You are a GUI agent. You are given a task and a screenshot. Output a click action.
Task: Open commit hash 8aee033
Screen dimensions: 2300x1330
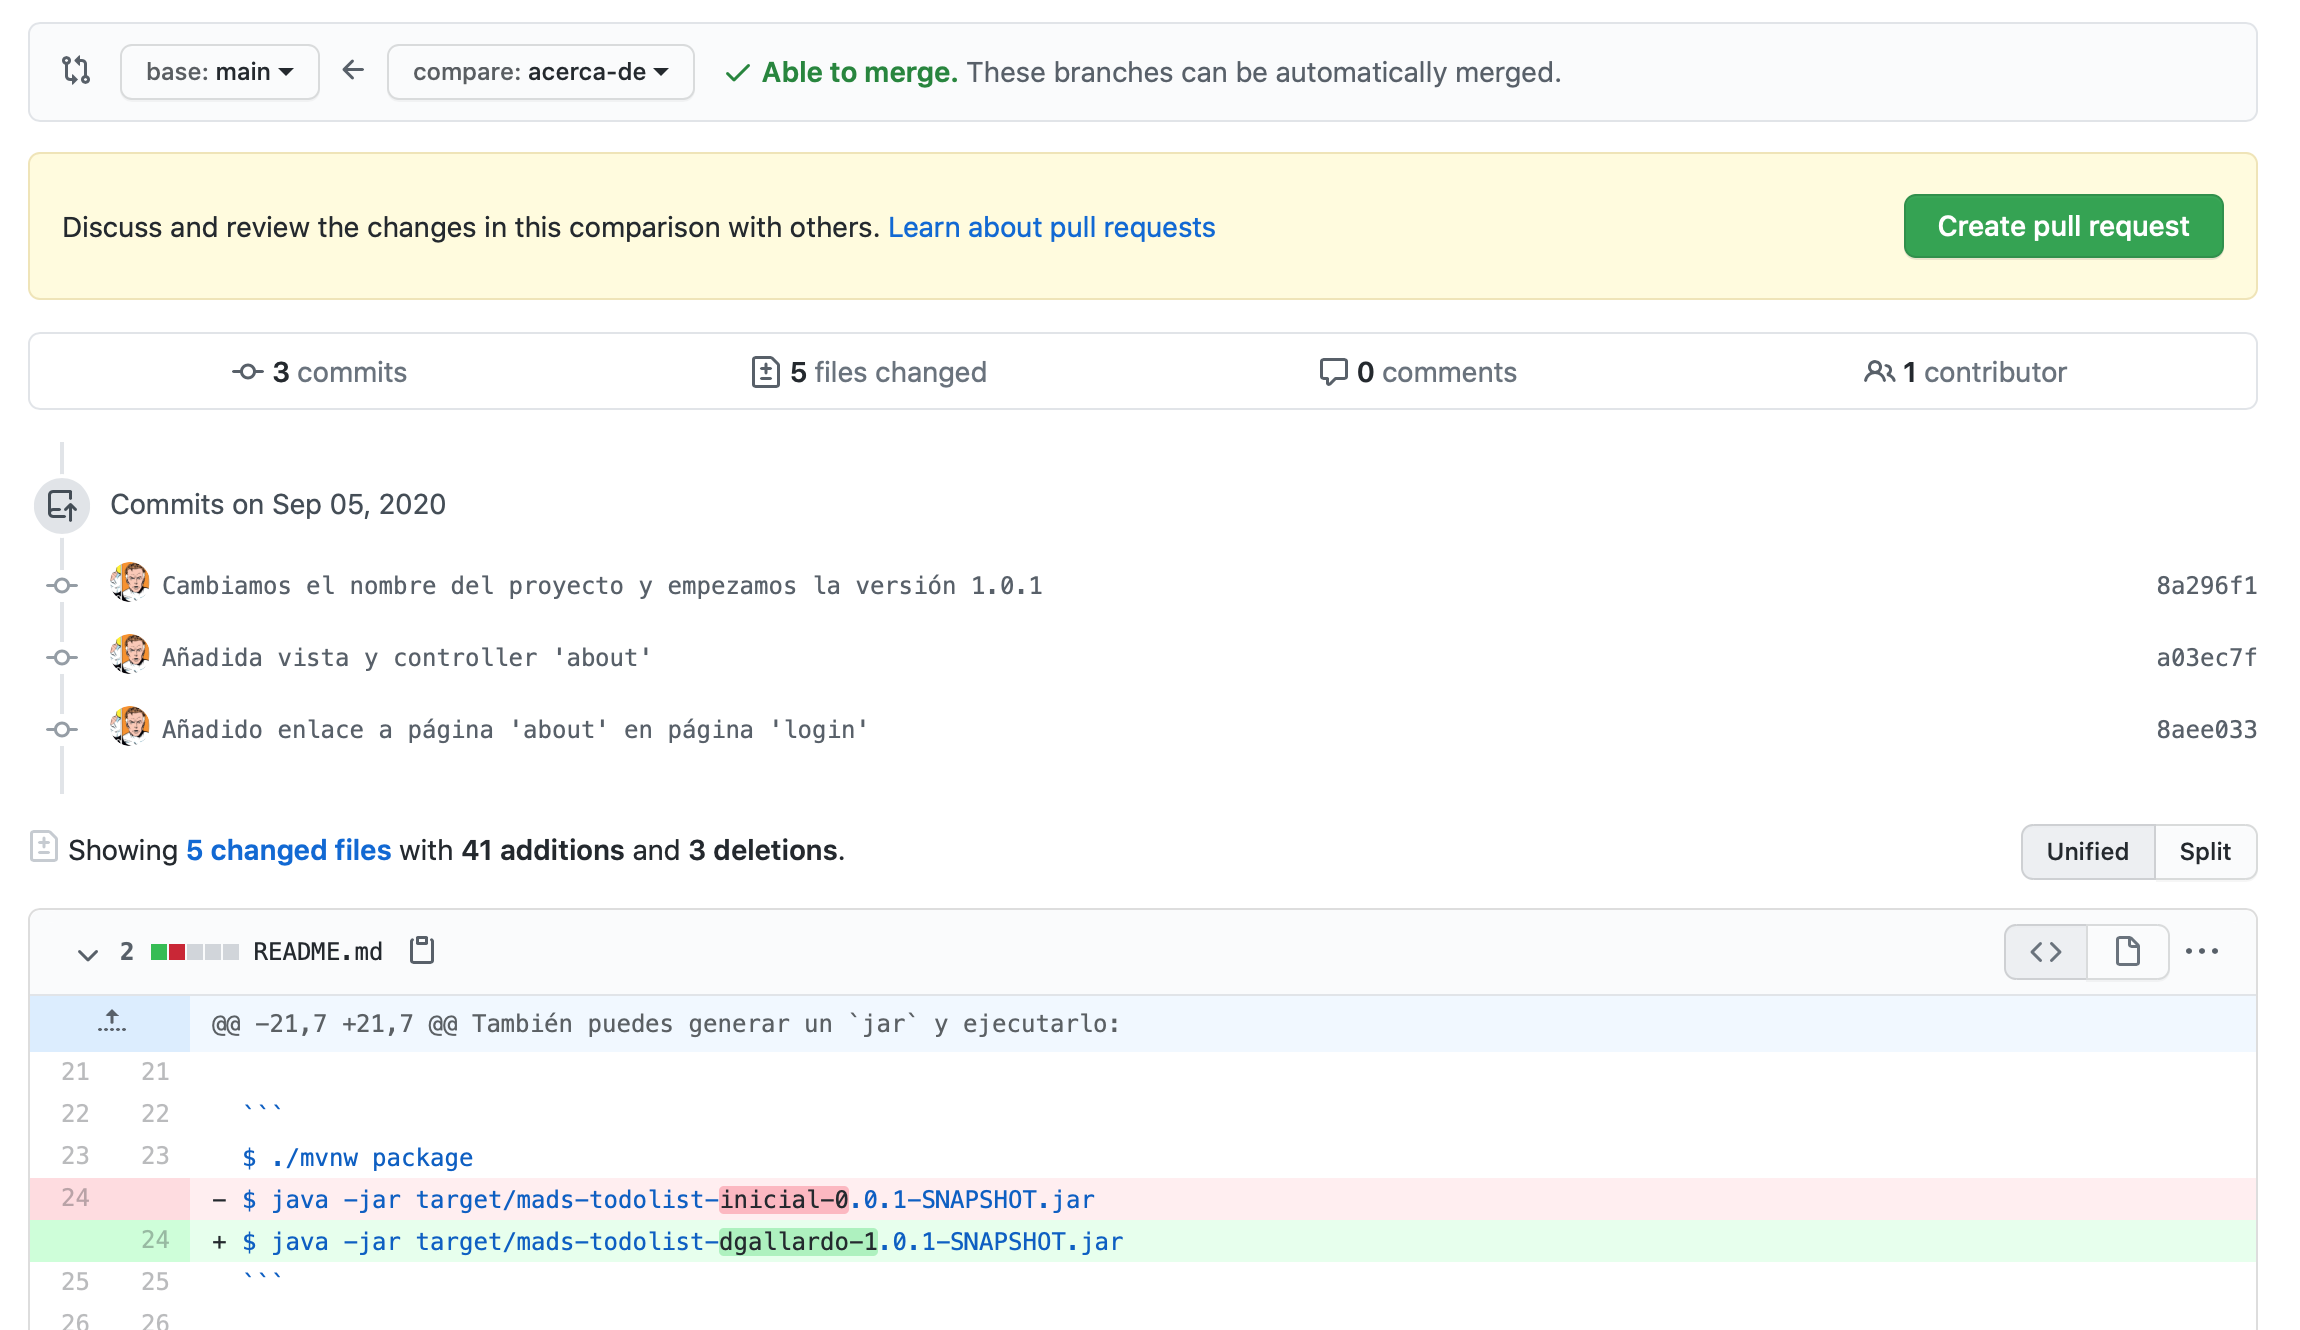click(2206, 730)
